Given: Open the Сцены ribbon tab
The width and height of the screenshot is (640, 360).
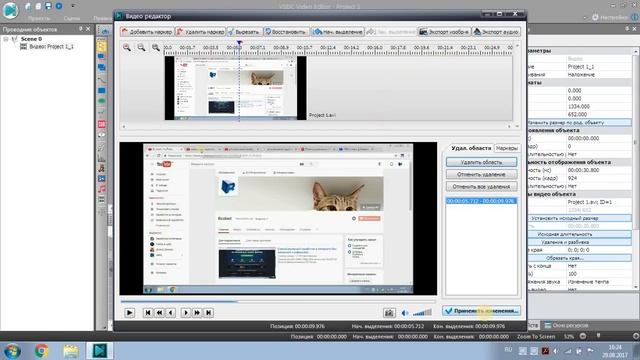Looking at the screenshot, I should [x=72, y=18].
